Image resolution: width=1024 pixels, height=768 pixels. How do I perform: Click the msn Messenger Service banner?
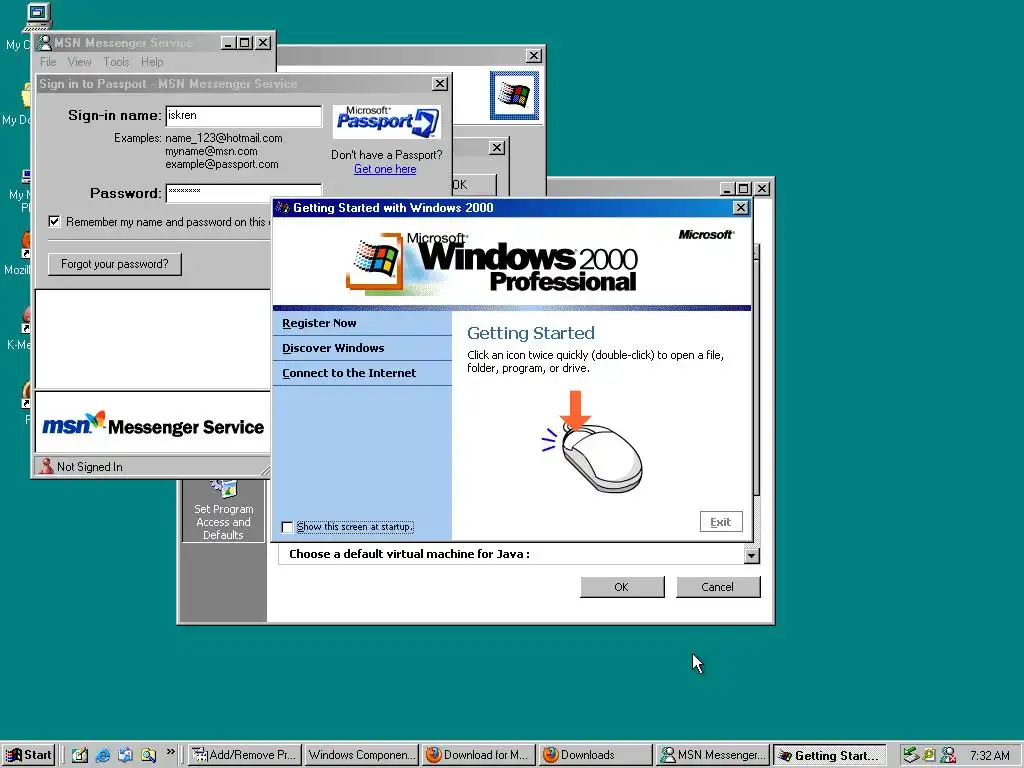tap(153, 425)
